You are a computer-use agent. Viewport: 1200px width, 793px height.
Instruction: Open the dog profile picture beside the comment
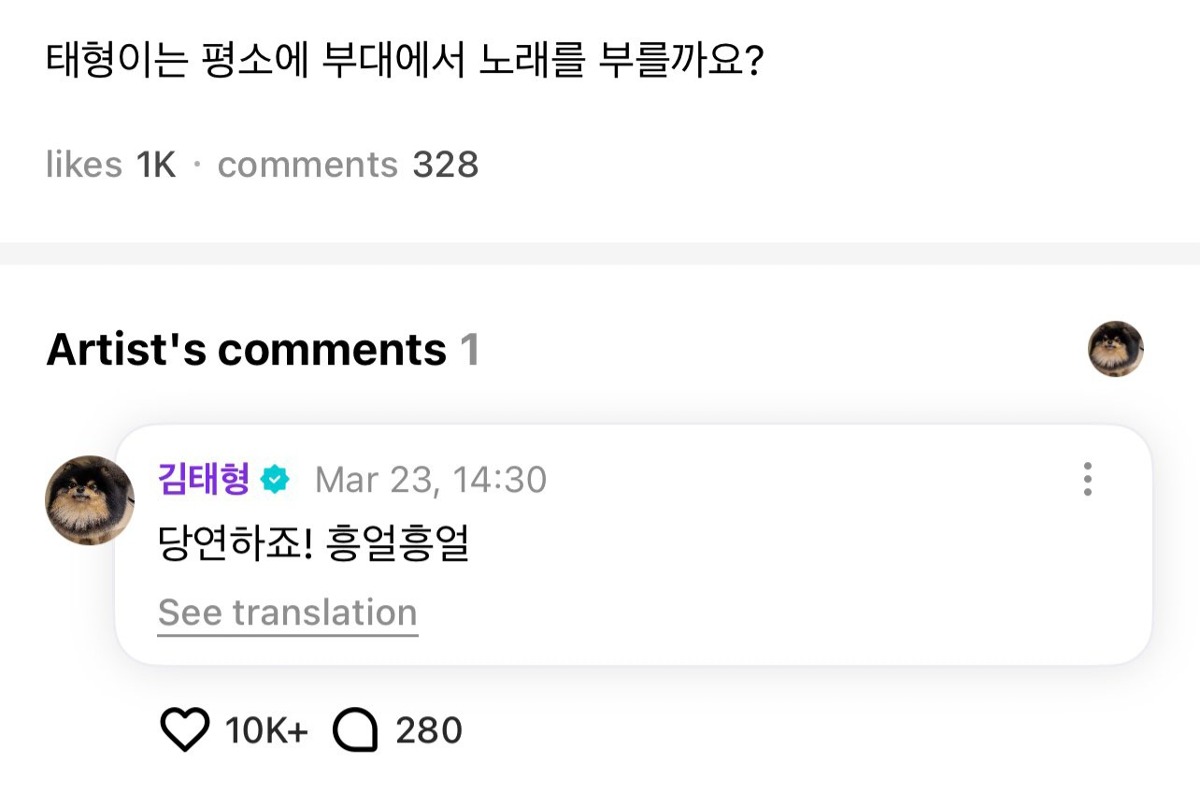click(x=89, y=500)
